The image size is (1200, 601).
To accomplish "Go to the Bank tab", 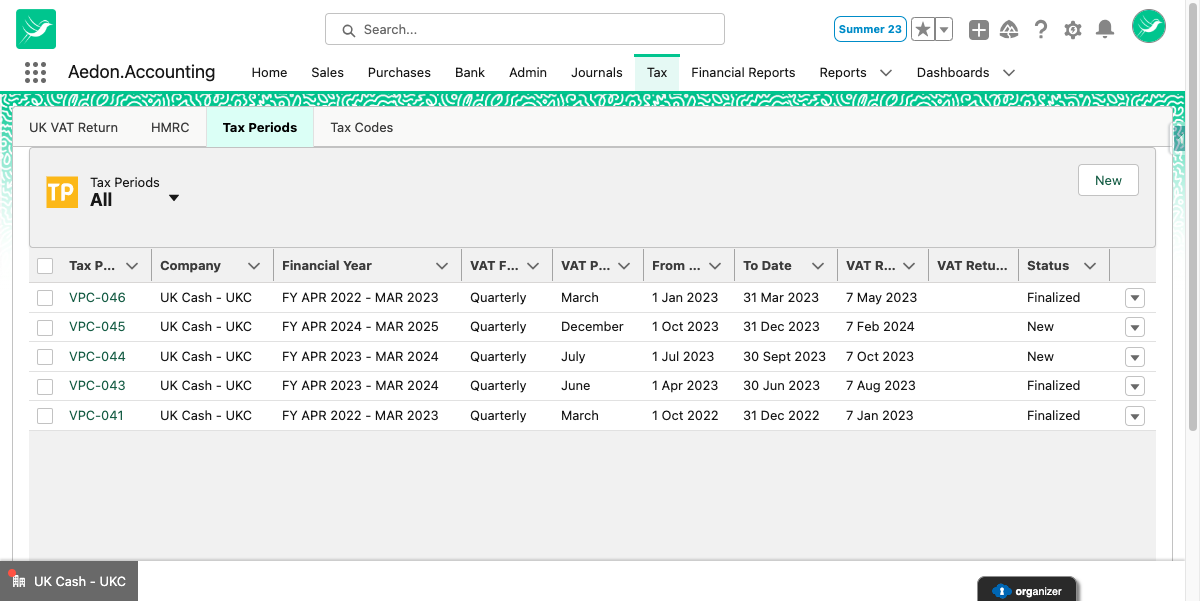I will pyautogui.click(x=470, y=72).
